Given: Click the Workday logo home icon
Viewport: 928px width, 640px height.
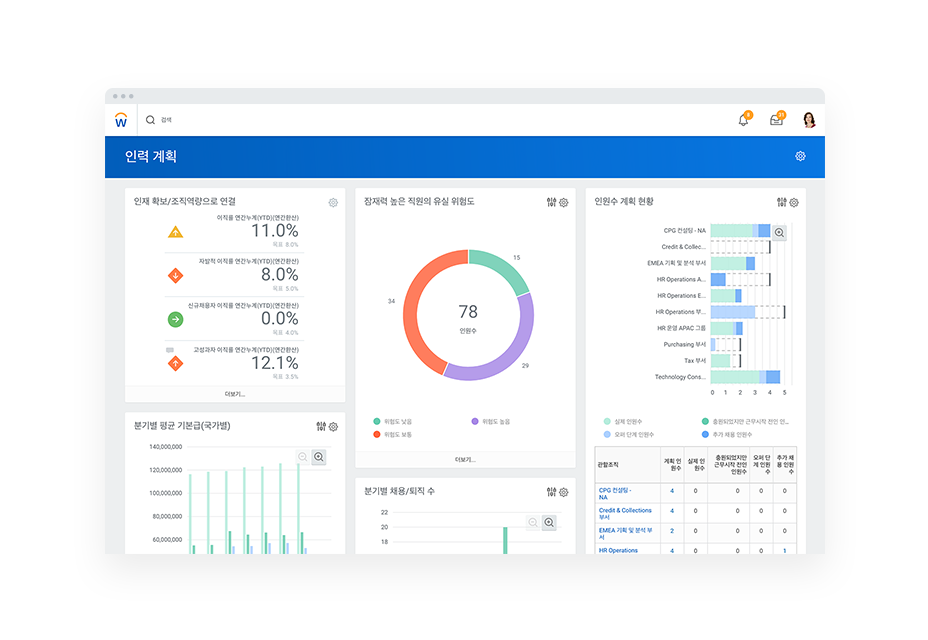Looking at the screenshot, I should click(x=121, y=120).
